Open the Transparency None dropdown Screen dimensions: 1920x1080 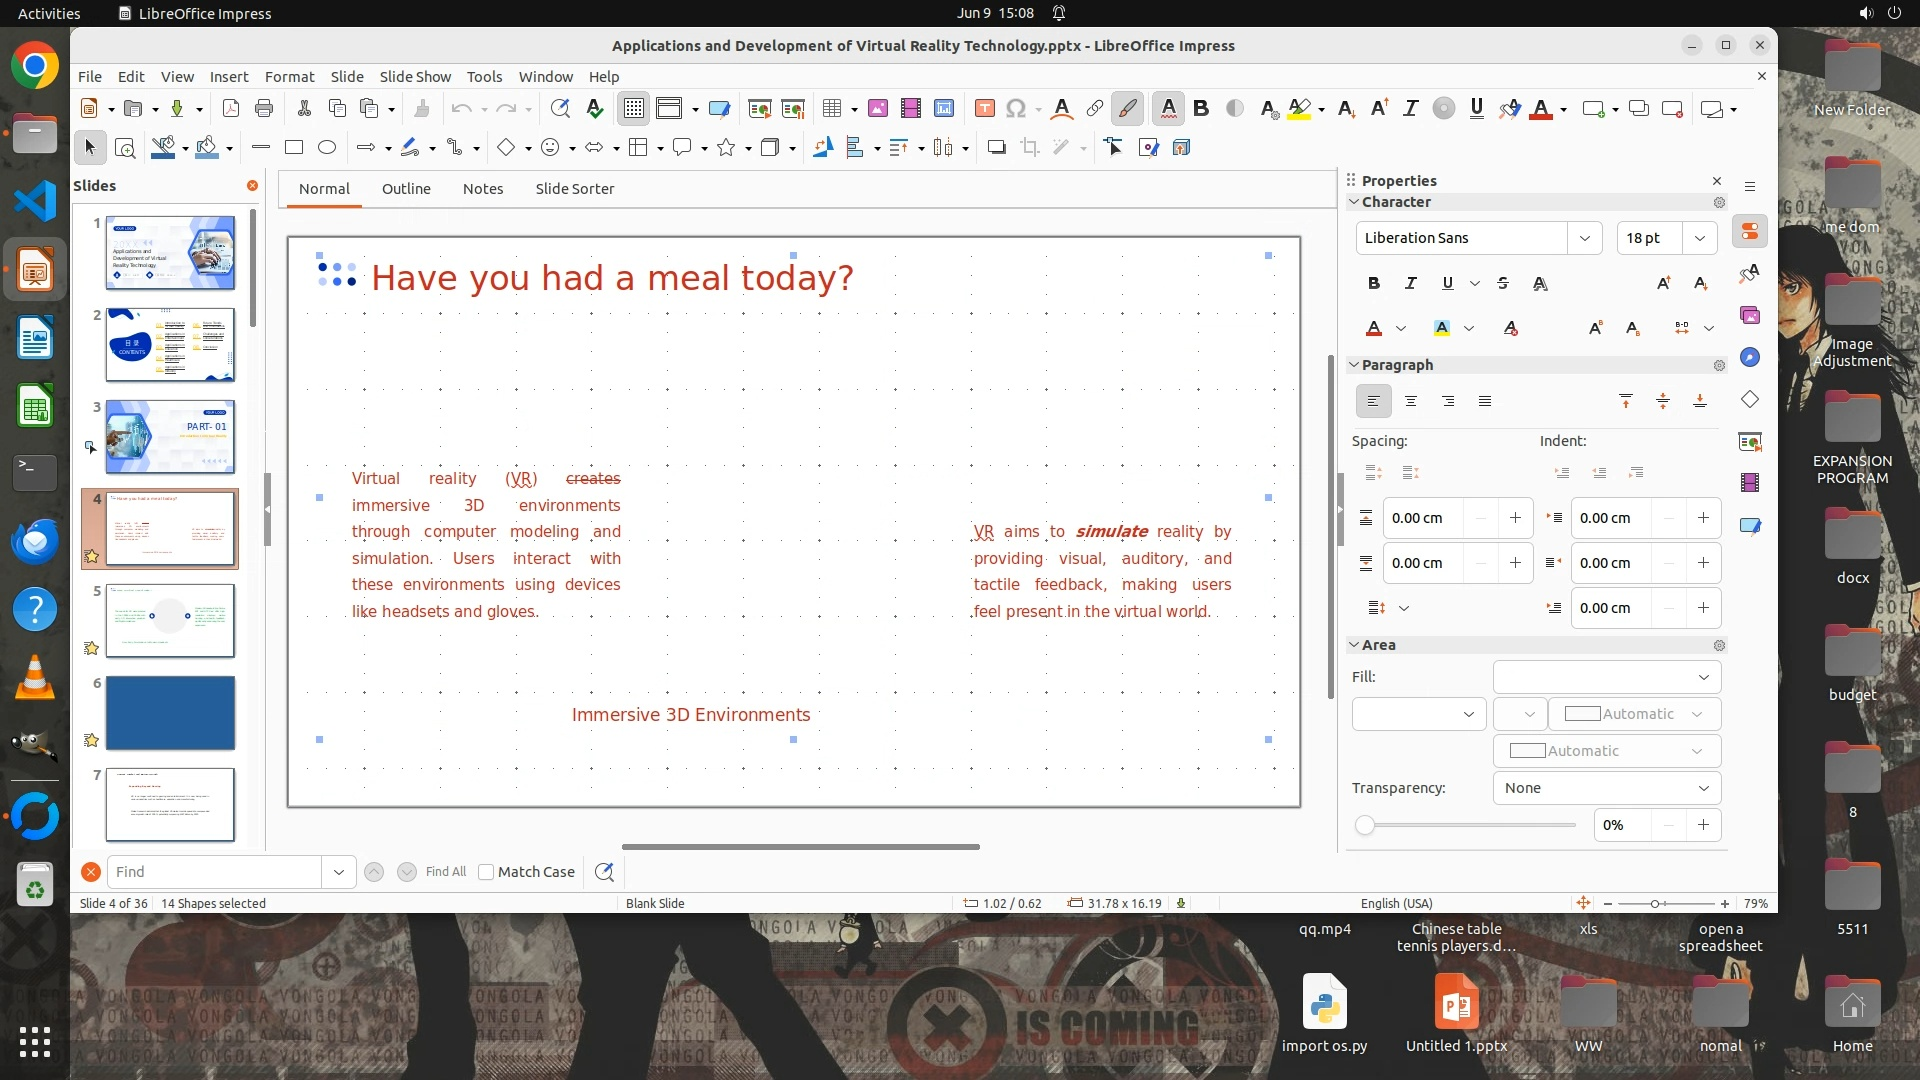pyautogui.click(x=1606, y=788)
